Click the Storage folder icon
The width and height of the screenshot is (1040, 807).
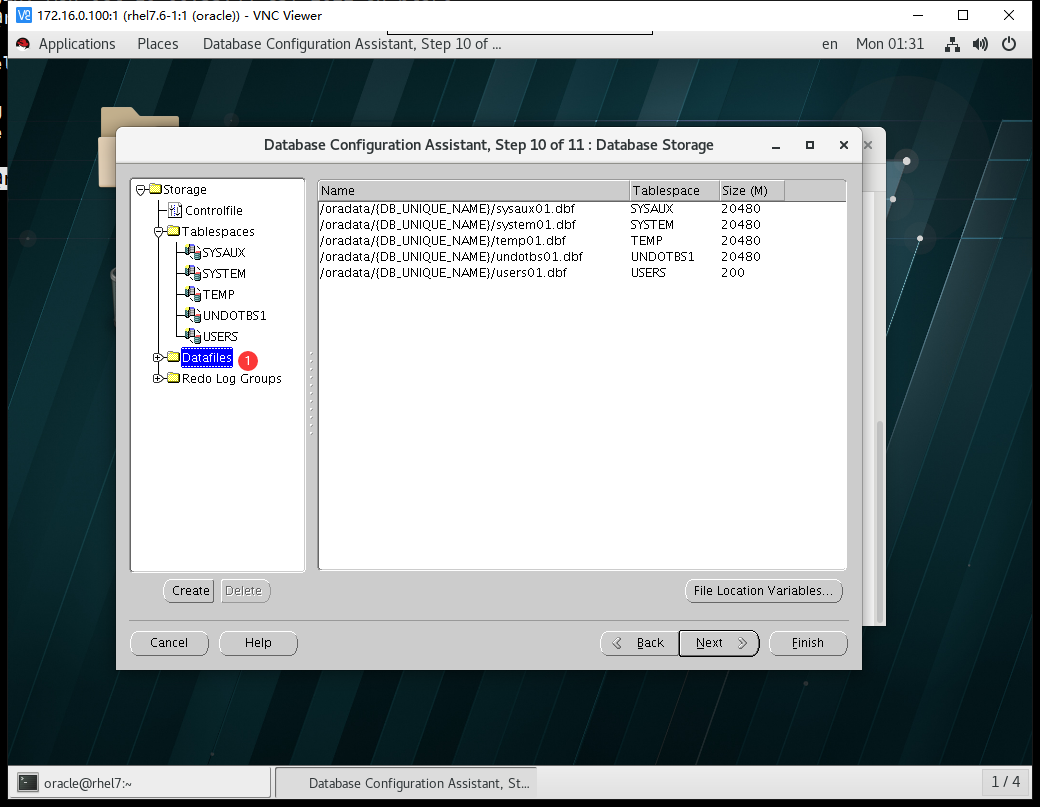point(155,189)
